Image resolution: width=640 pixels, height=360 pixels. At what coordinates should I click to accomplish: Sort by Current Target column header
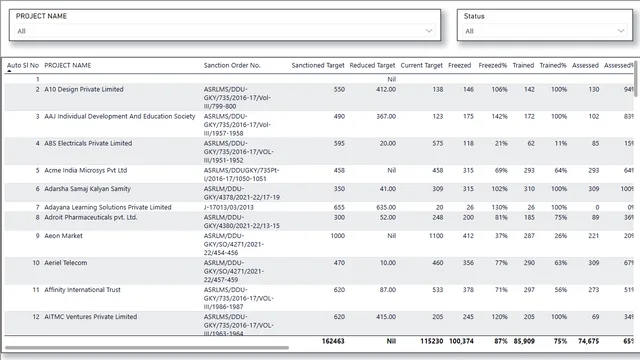422,65
